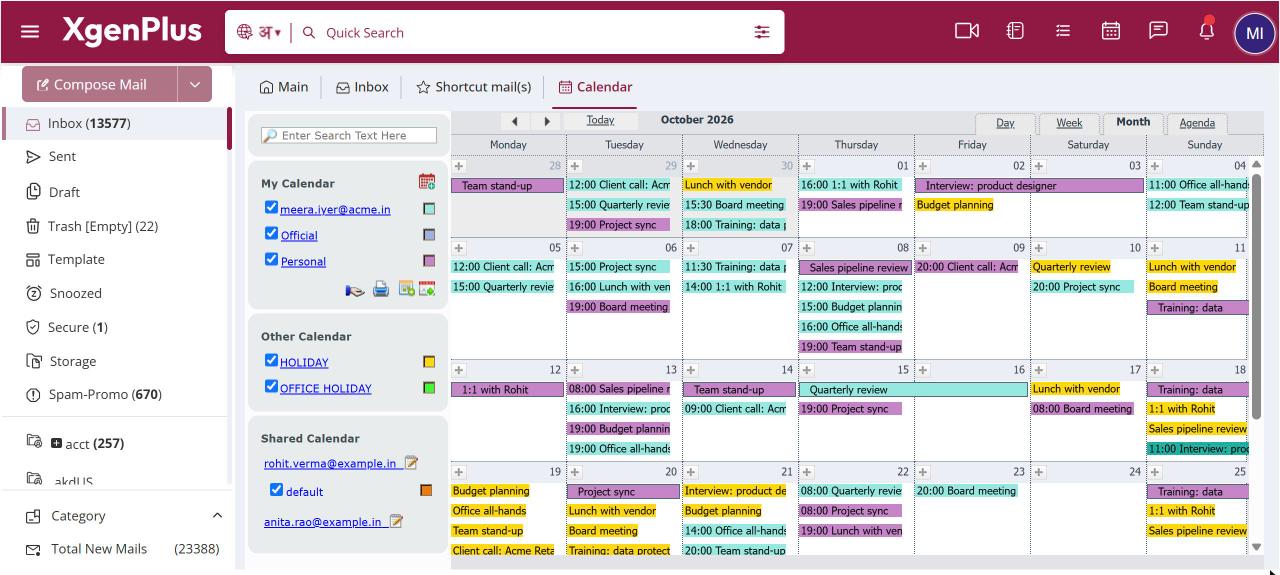Add event on October 24 plus icon

click(x=1039, y=472)
